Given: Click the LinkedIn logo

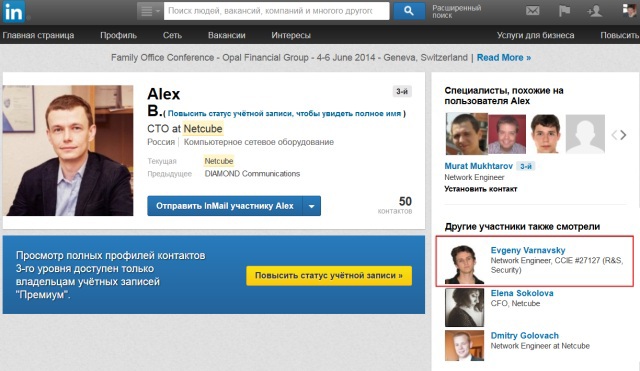Looking at the screenshot, I should (13, 11).
